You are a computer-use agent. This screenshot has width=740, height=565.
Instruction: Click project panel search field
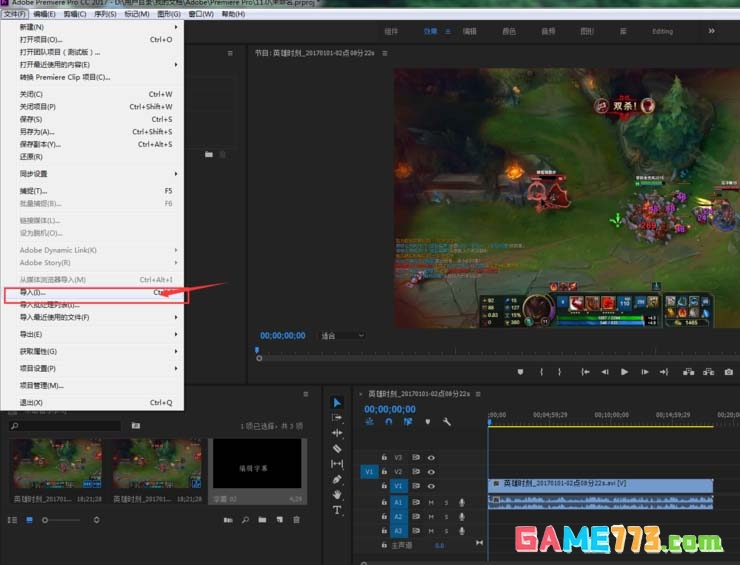point(65,426)
